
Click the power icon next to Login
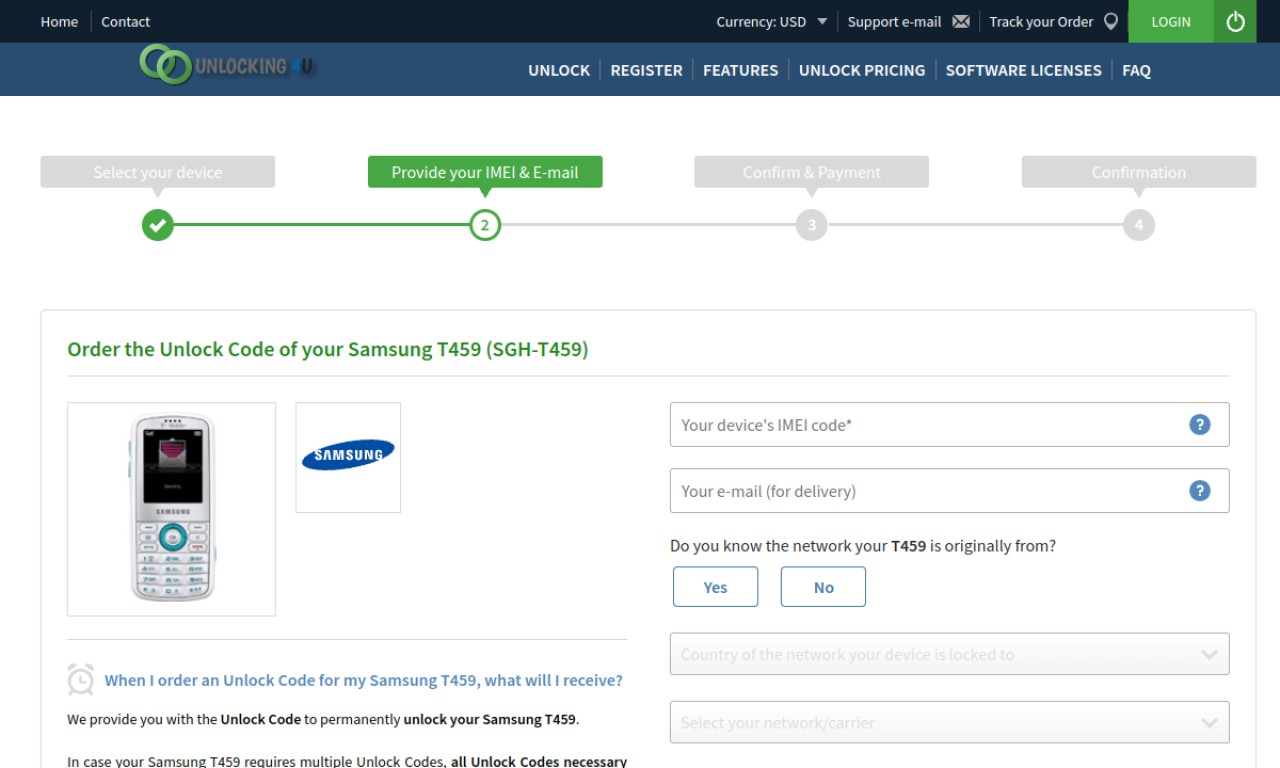coord(1235,21)
